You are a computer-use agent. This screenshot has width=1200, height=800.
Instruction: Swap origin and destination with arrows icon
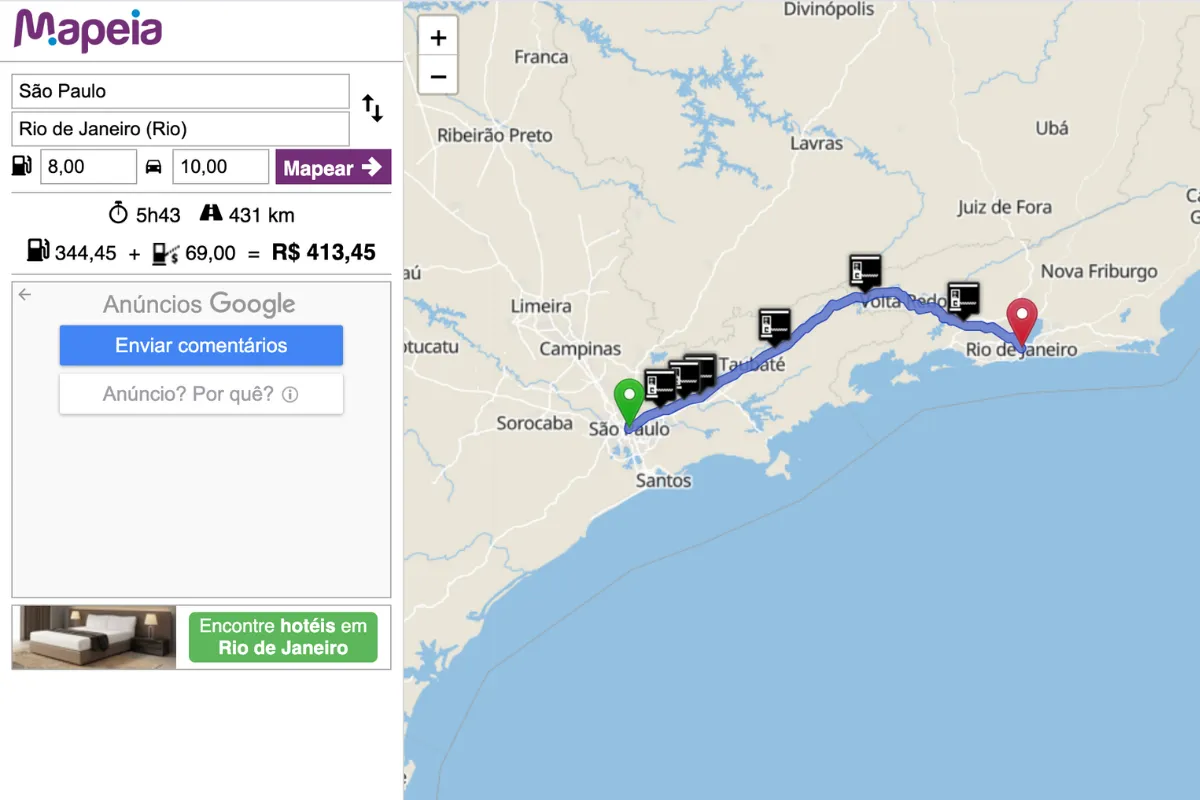coord(372,108)
